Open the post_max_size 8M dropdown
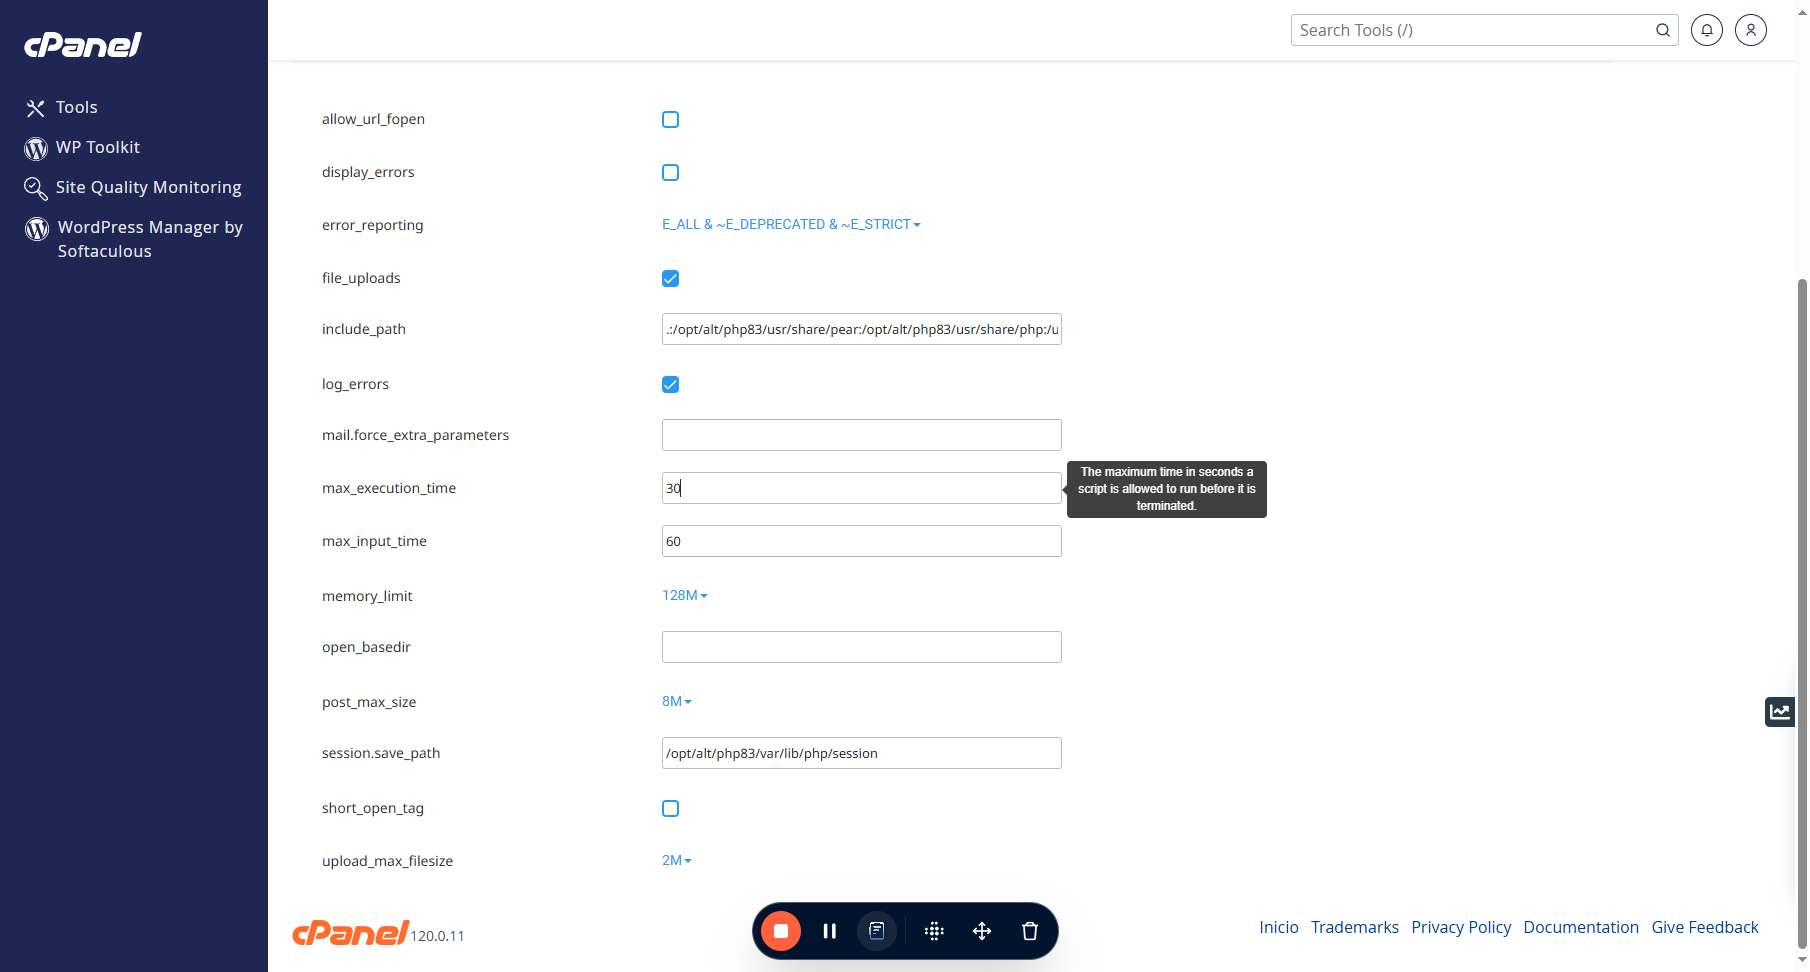Image resolution: width=1810 pixels, height=972 pixels. (677, 701)
